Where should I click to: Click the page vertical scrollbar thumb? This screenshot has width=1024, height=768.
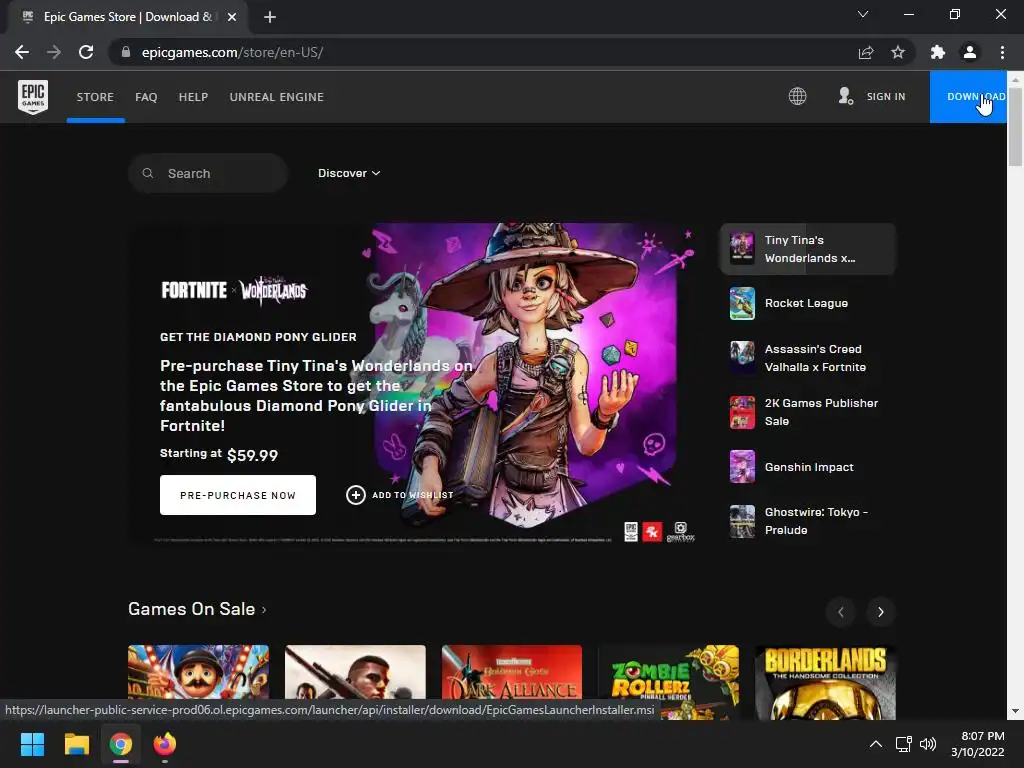pyautogui.click(x=1015, y=127)
